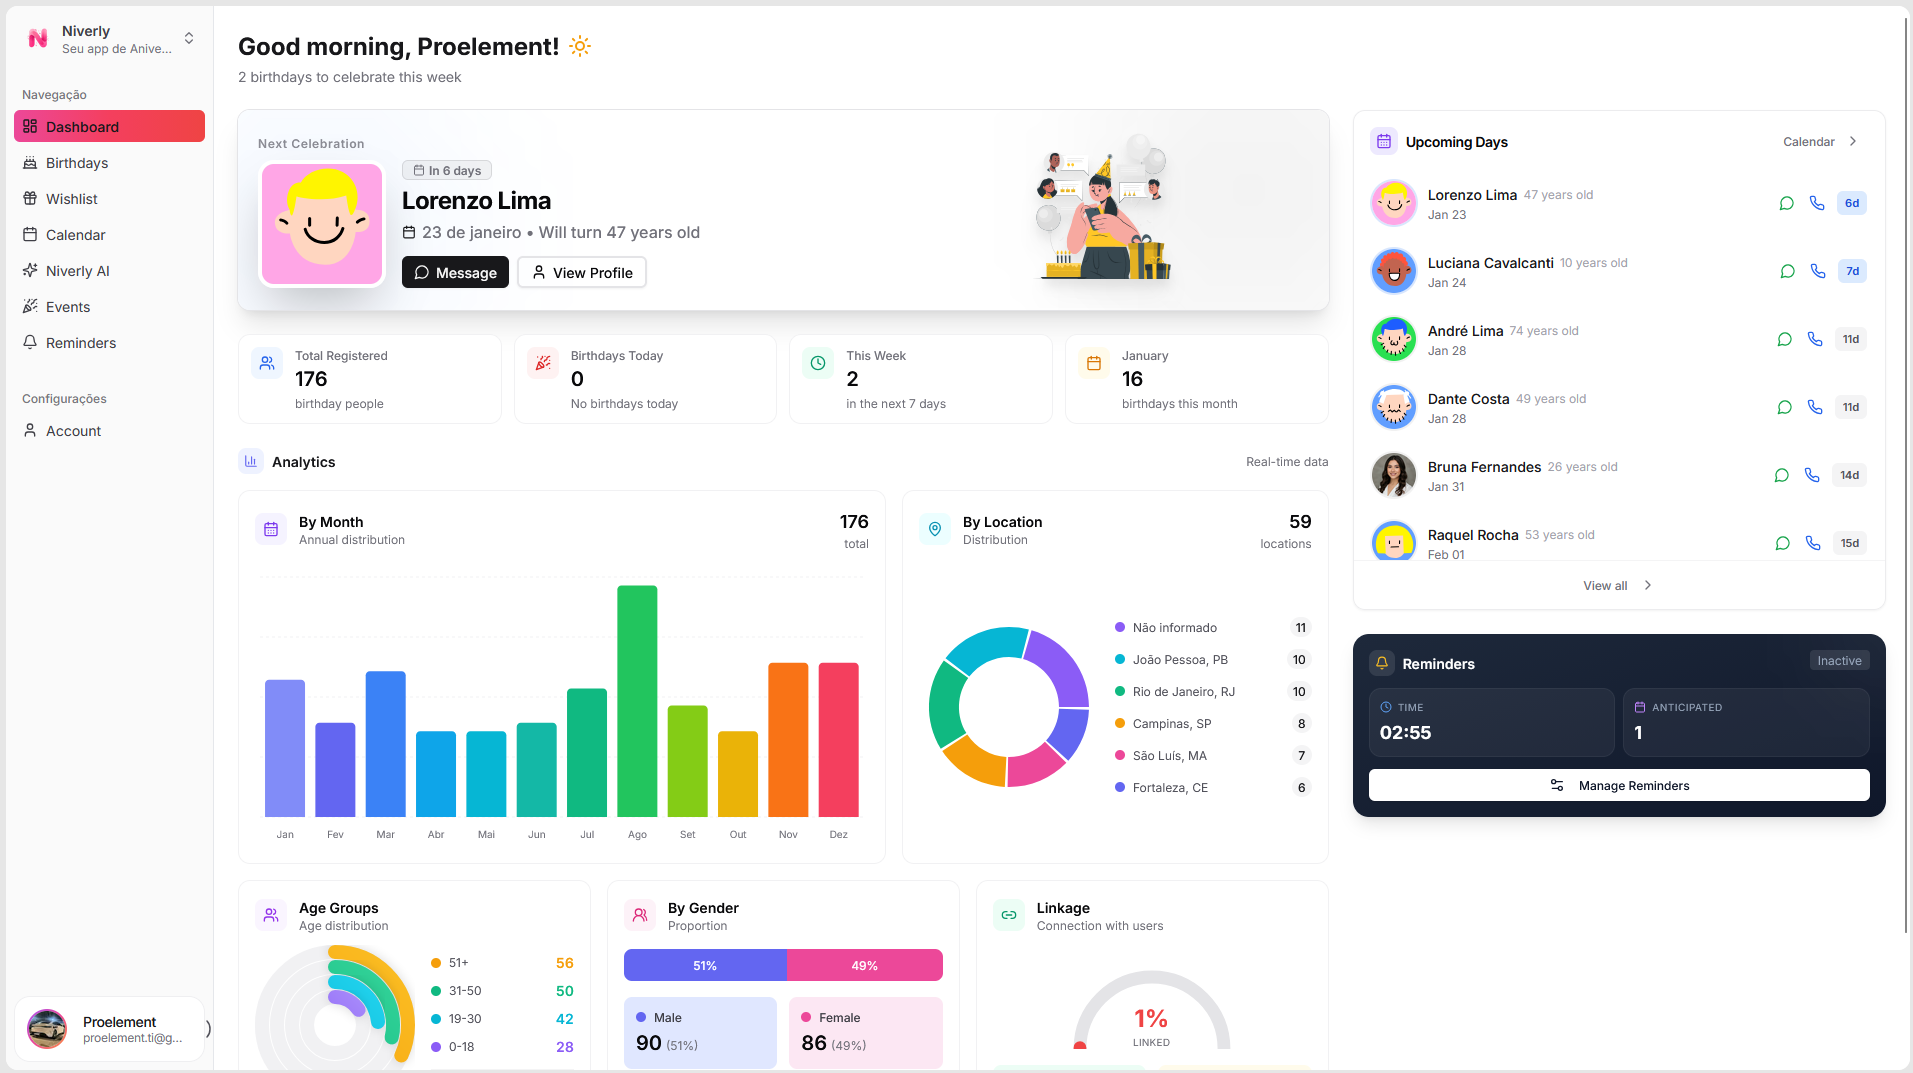Screen dimensions: 1913x1073
Task: Click the Events sparkle icon
Action: (x=30, y=306)
